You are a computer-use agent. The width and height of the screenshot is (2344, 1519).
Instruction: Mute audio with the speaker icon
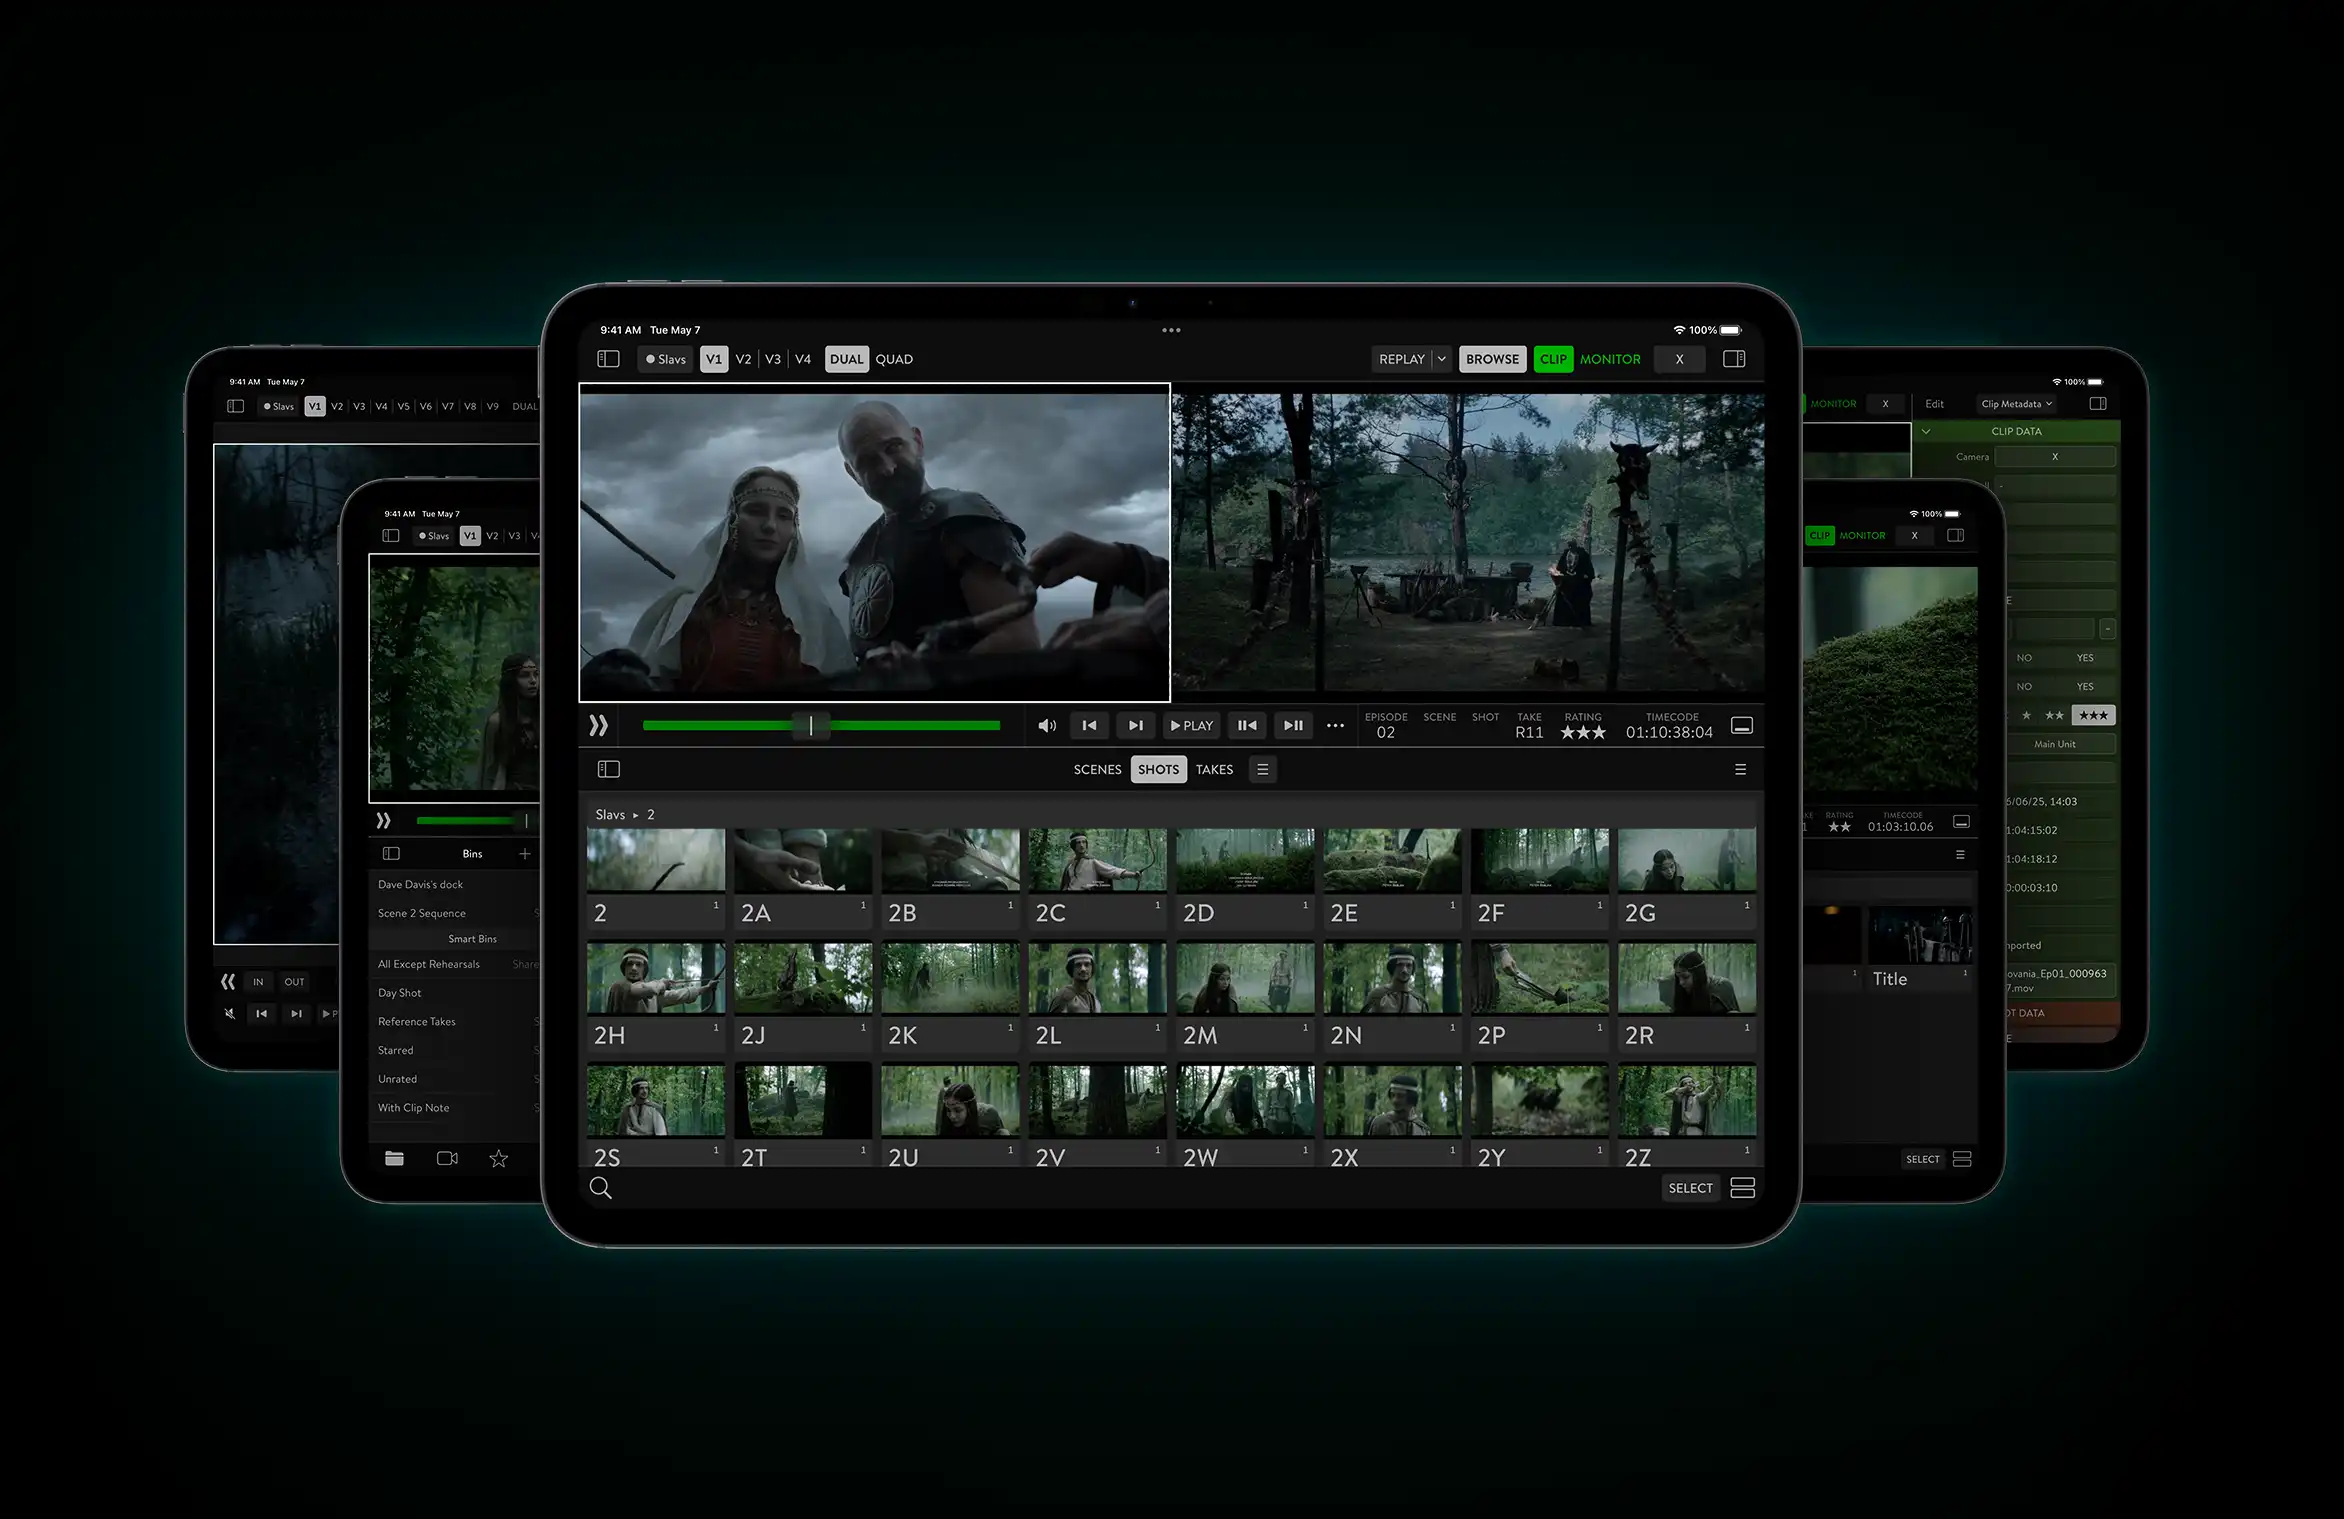pyautogui.click(x=1047, y=726)
